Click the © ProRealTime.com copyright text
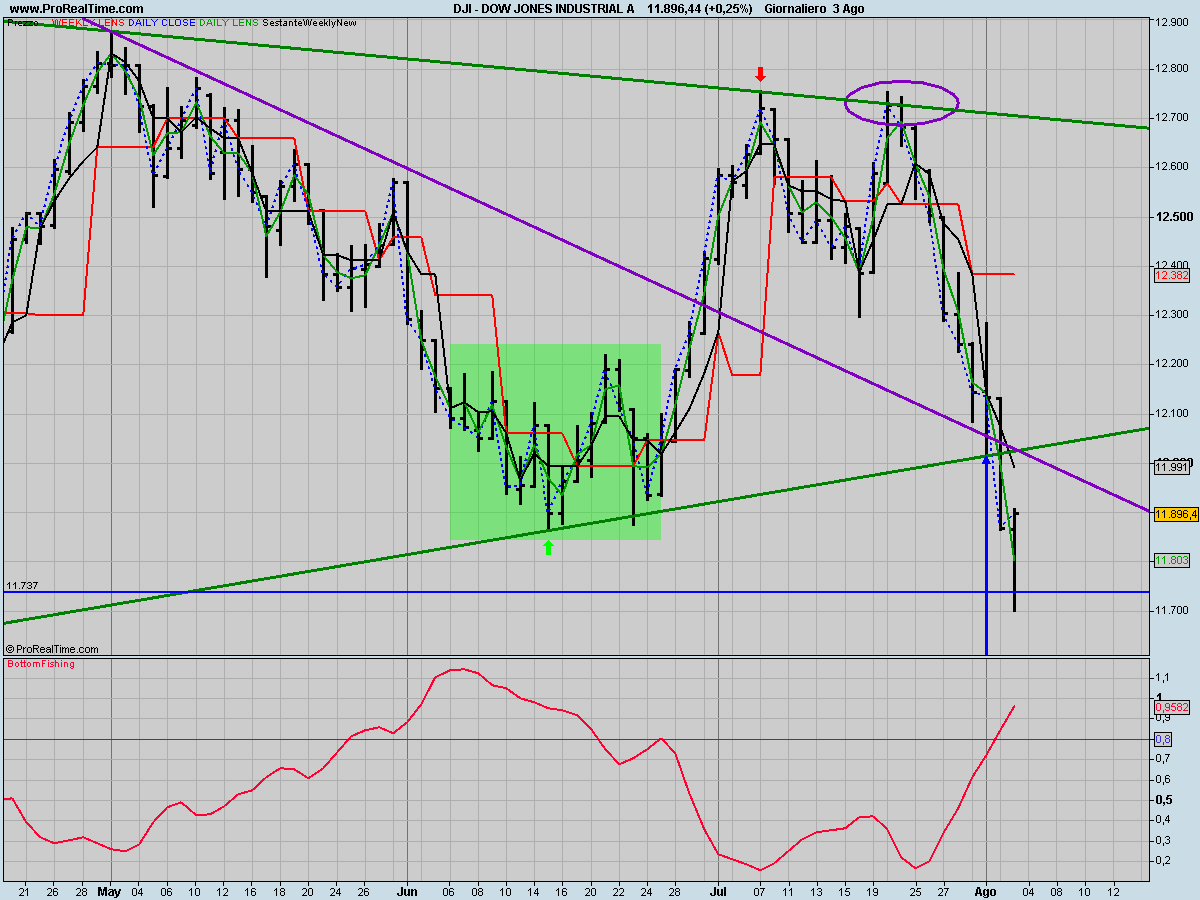 pyautogui.click(x=52, y=649)
